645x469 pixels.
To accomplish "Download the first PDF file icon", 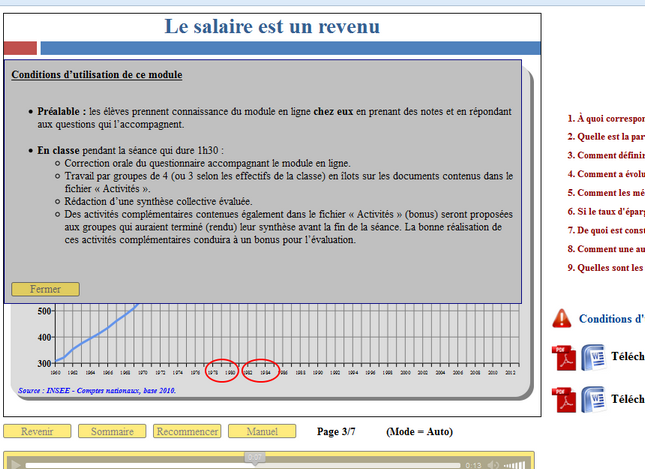I will pyautogui.click(x=563, y=357).
